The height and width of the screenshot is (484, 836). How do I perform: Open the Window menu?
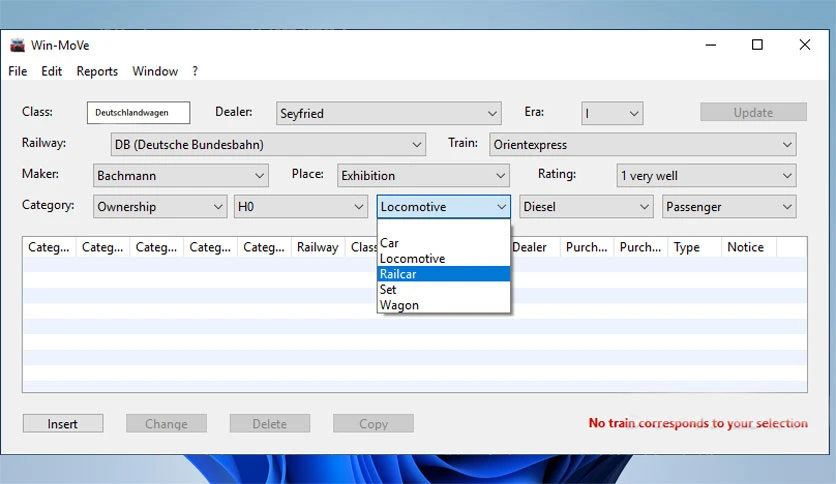(155, 71)
